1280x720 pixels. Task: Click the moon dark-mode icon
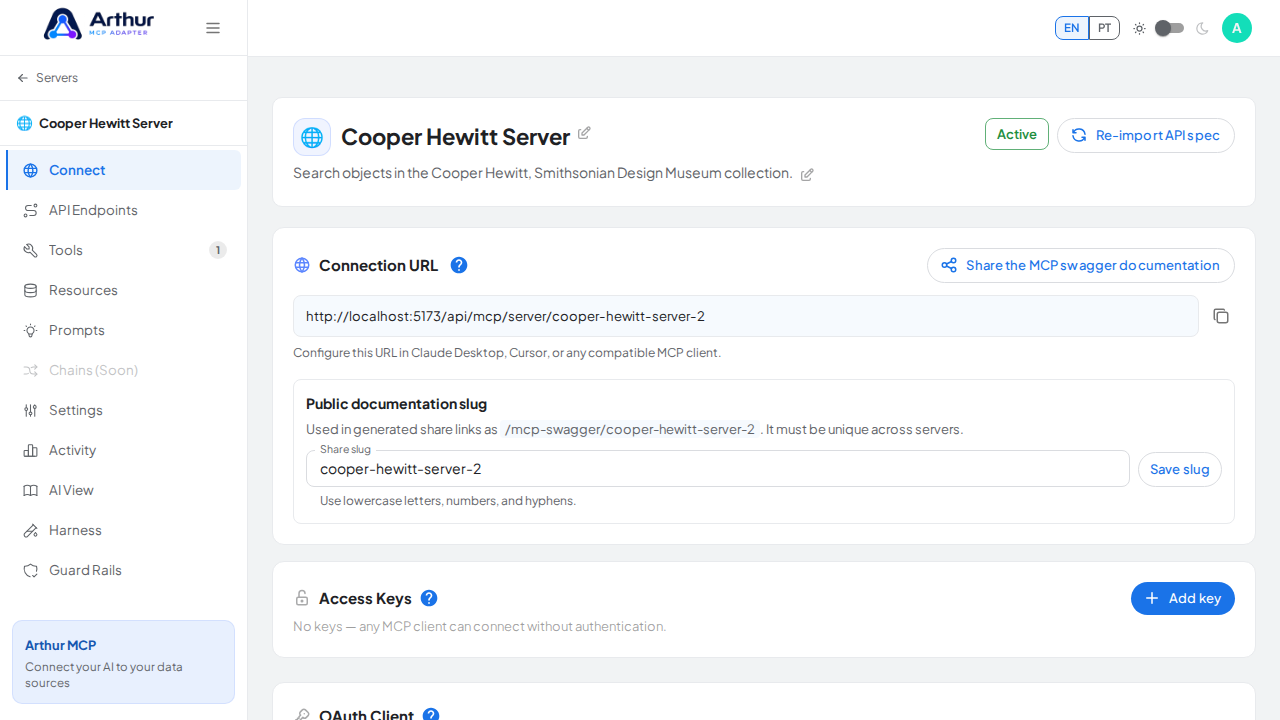(x=1202, y=28)
